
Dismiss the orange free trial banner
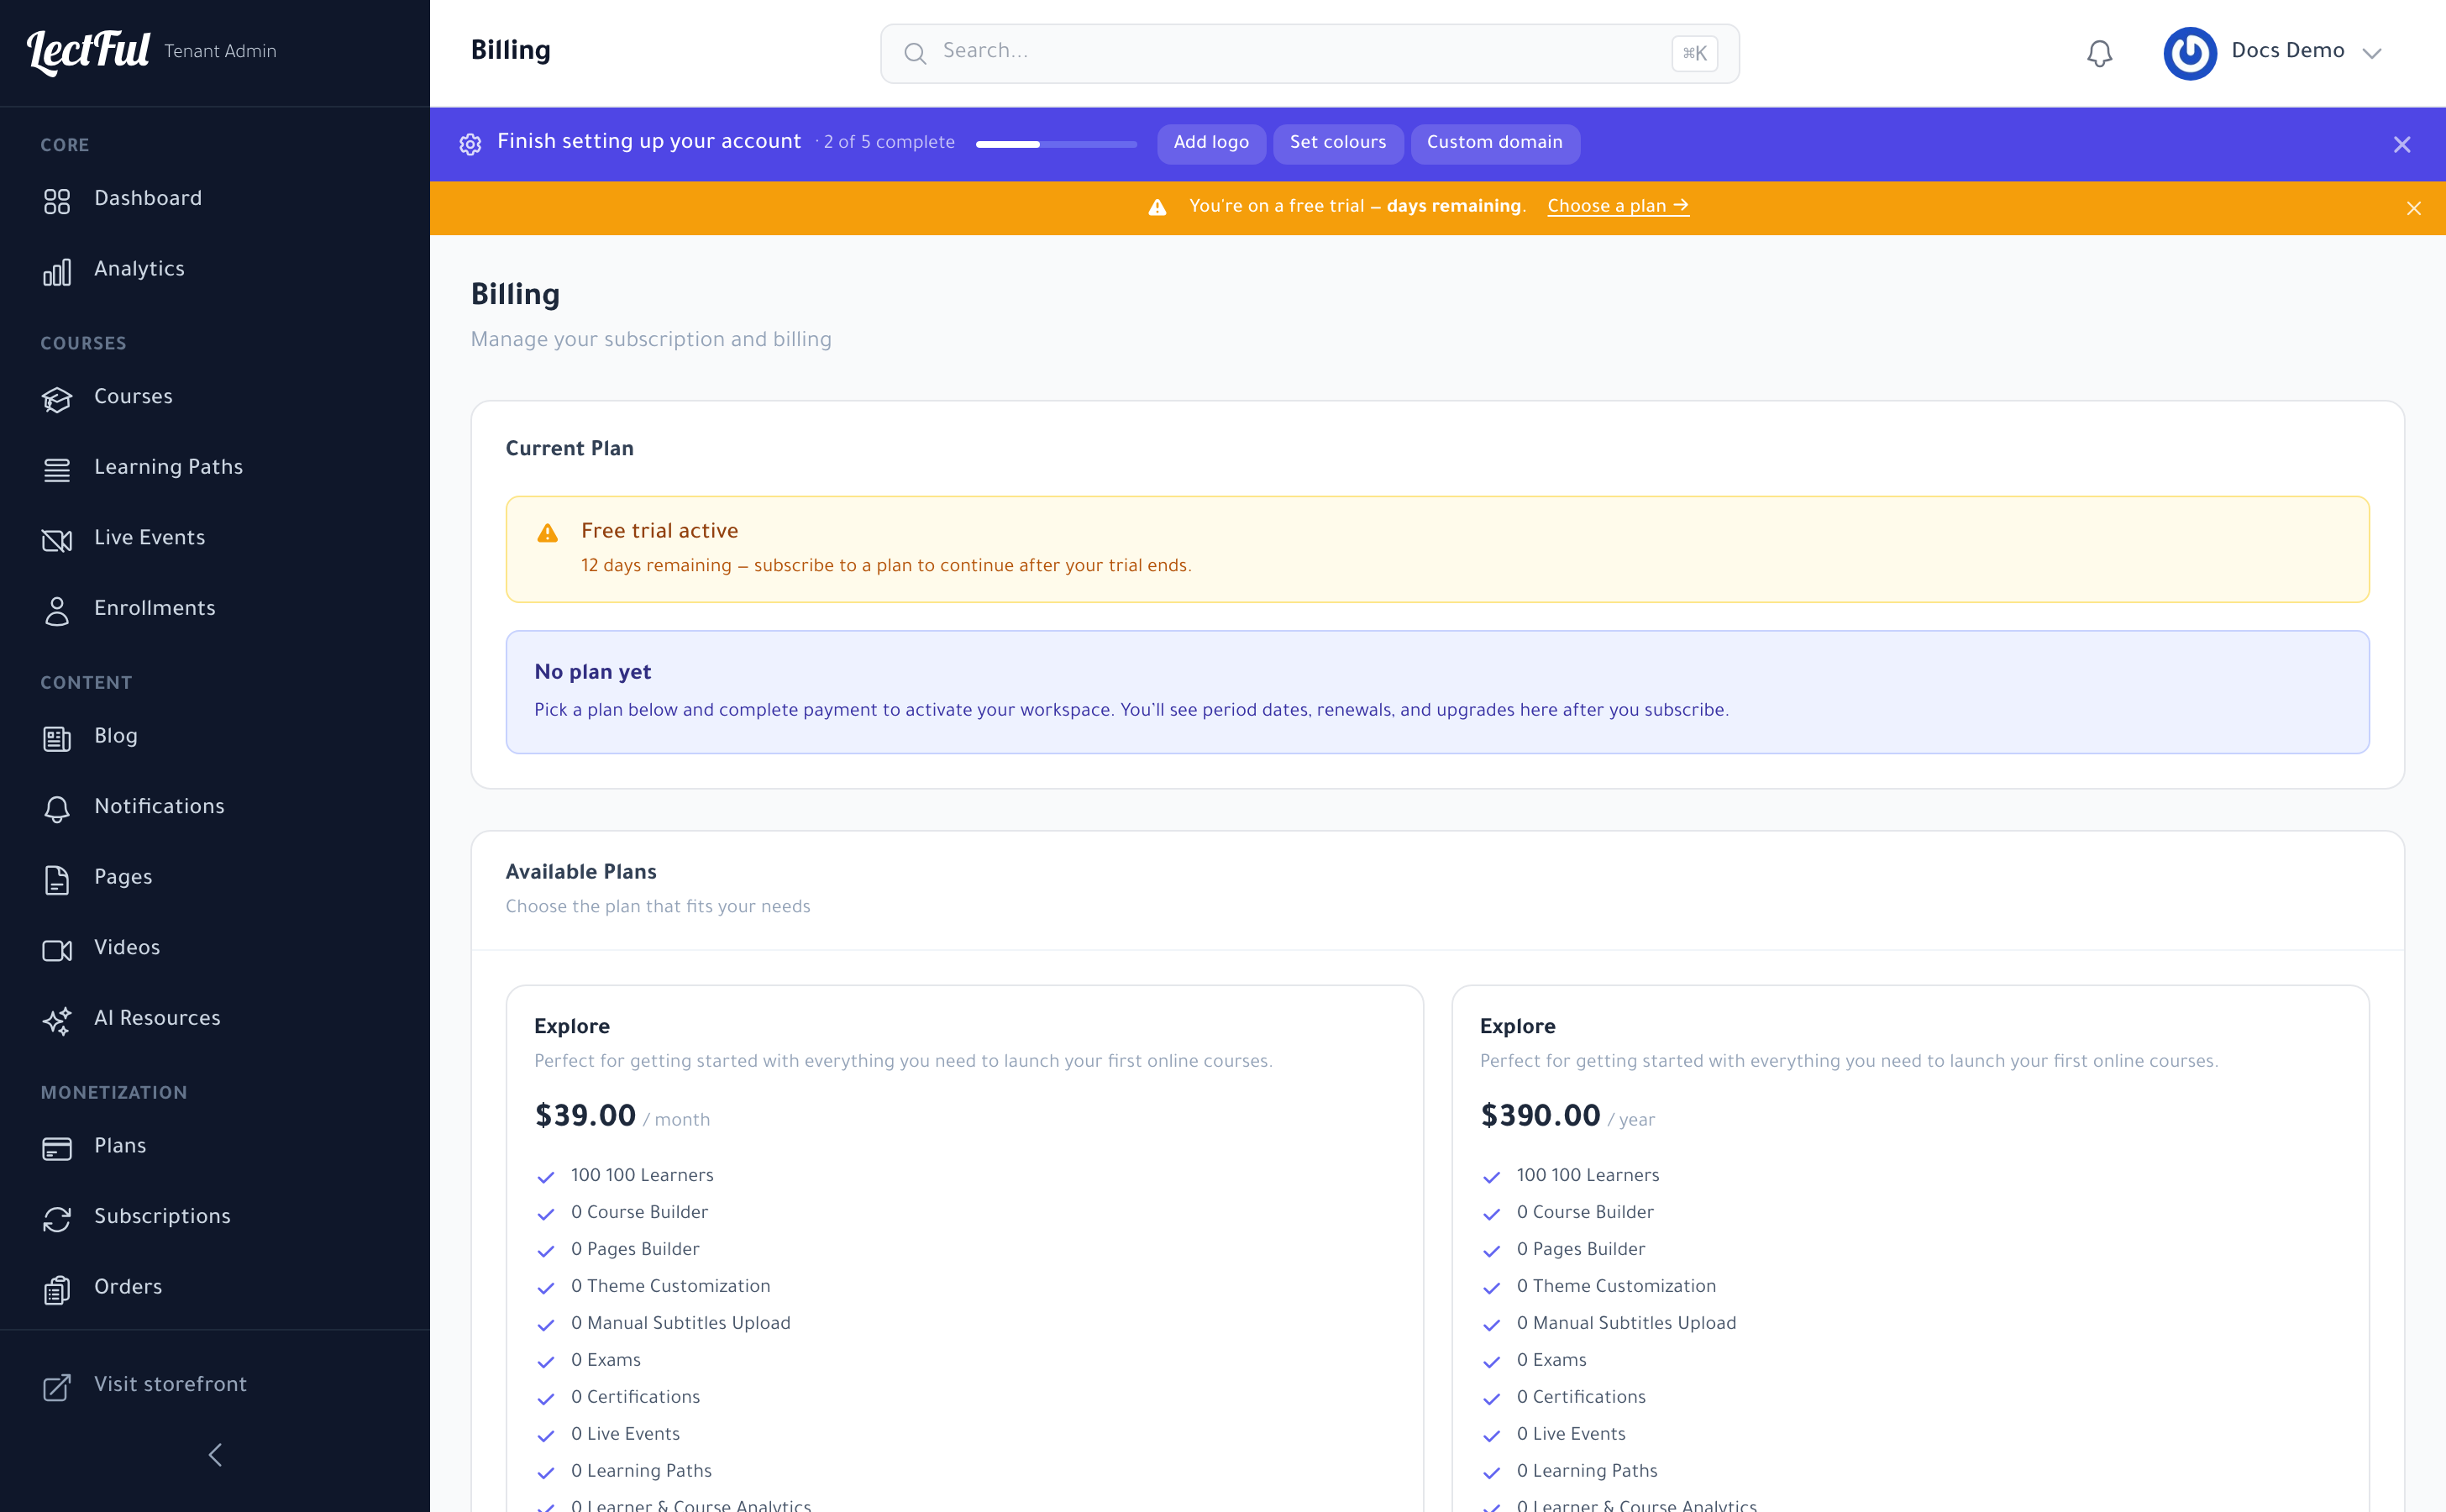[x=2413, y=208]
